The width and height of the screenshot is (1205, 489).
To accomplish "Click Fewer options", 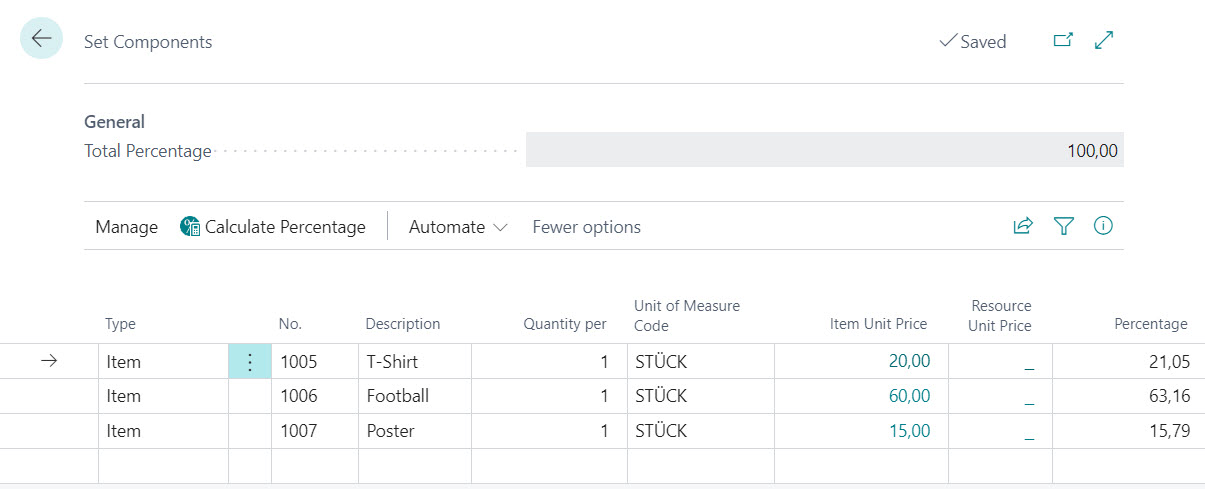I will click(586, 227).
